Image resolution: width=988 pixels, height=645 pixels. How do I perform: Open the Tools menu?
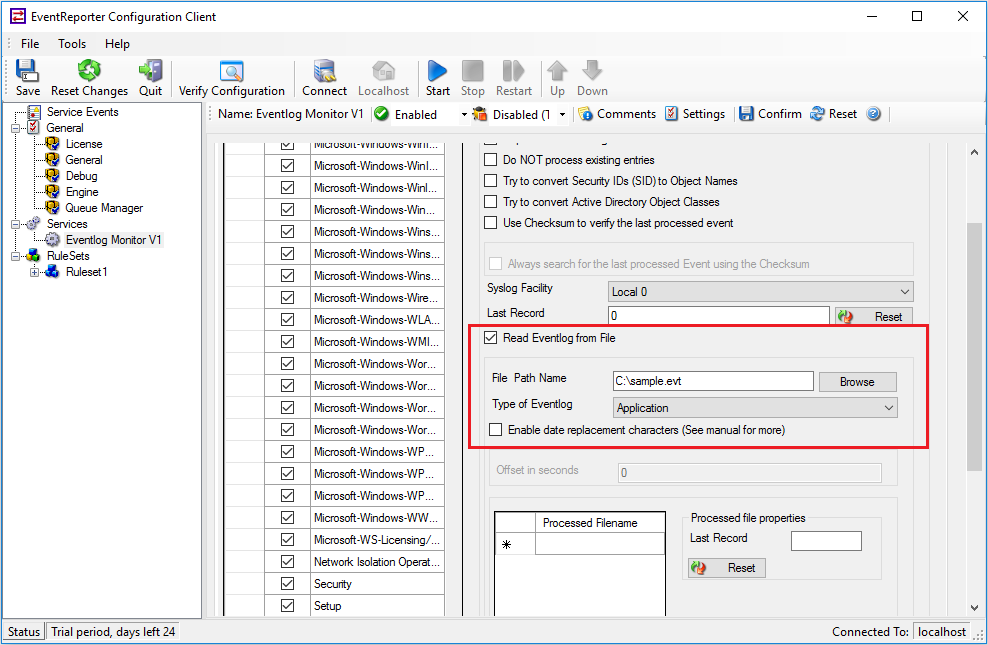[x=72, y=43]
